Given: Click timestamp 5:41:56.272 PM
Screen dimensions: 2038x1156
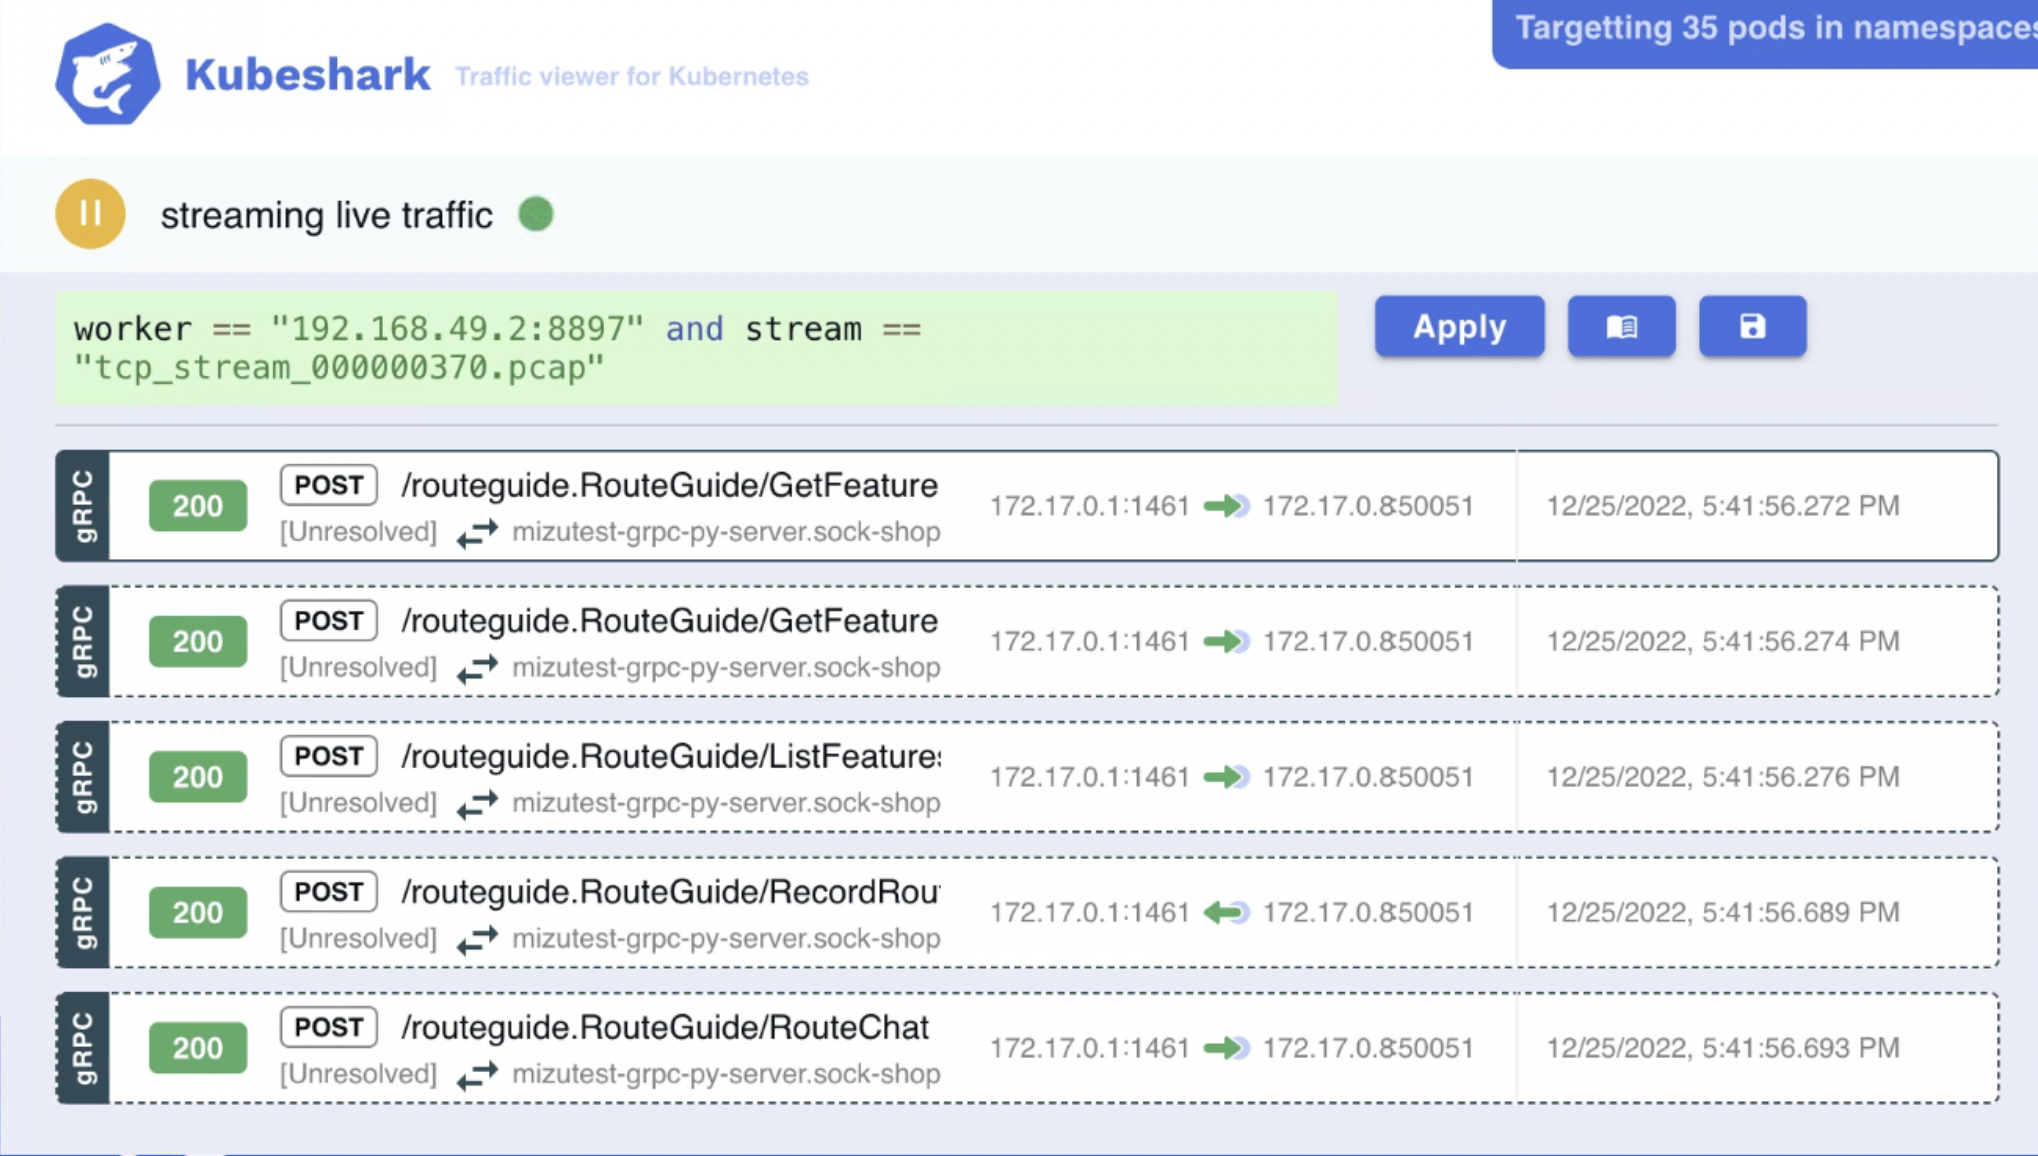Looking at the screenshot, I should (x=1722, y=506).
